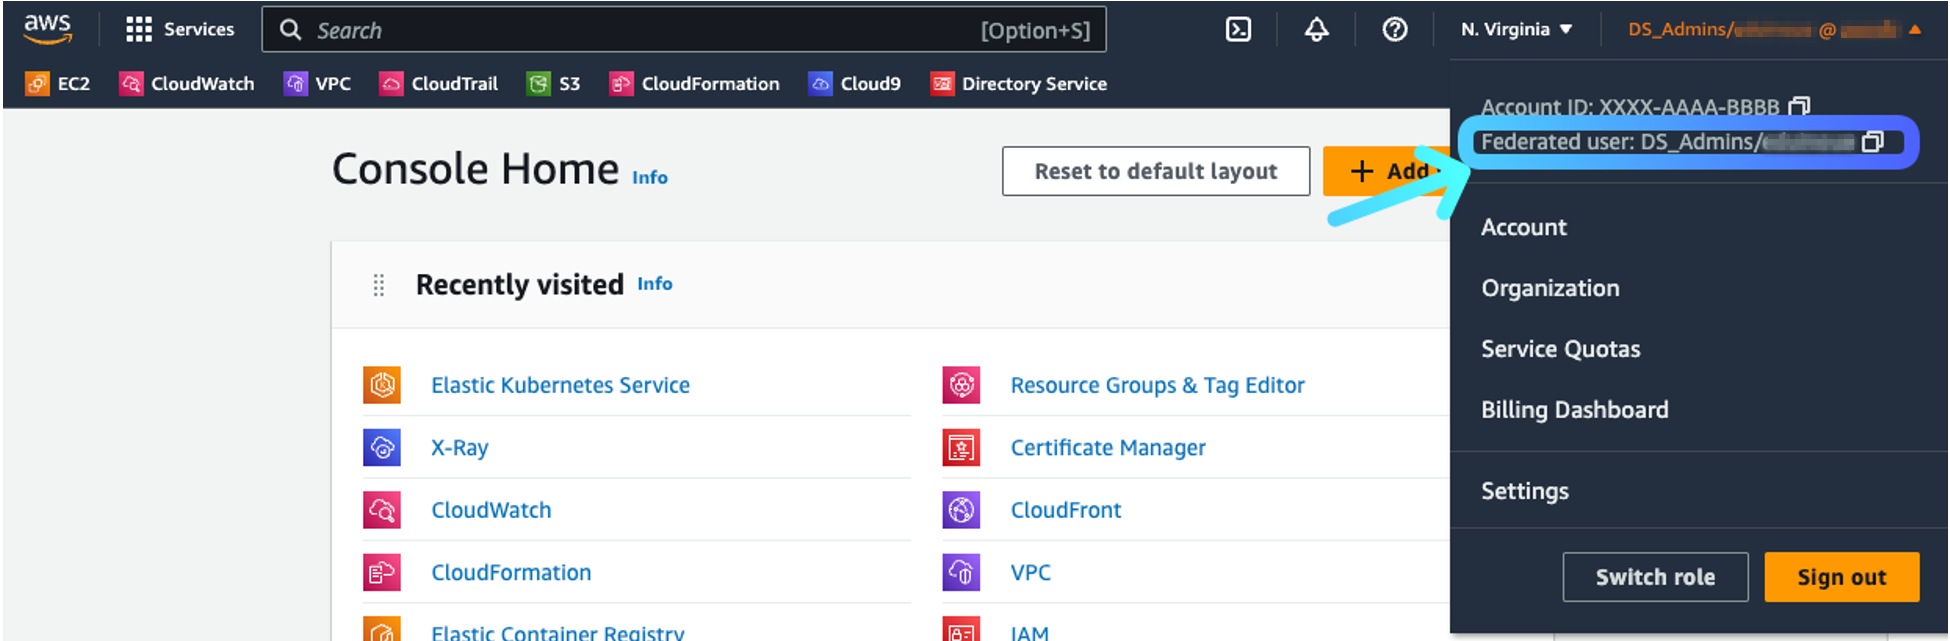Open the EC2 favorite shortcut
The image size is (1950, 641).
coord(57,84)
